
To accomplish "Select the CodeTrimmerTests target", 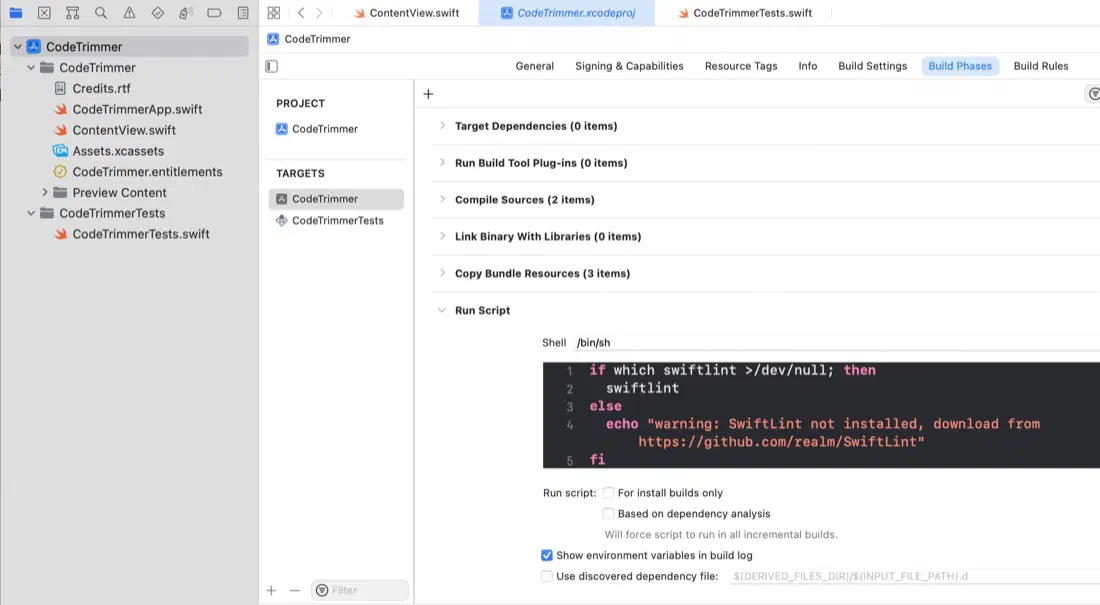I will coord(336,220).
